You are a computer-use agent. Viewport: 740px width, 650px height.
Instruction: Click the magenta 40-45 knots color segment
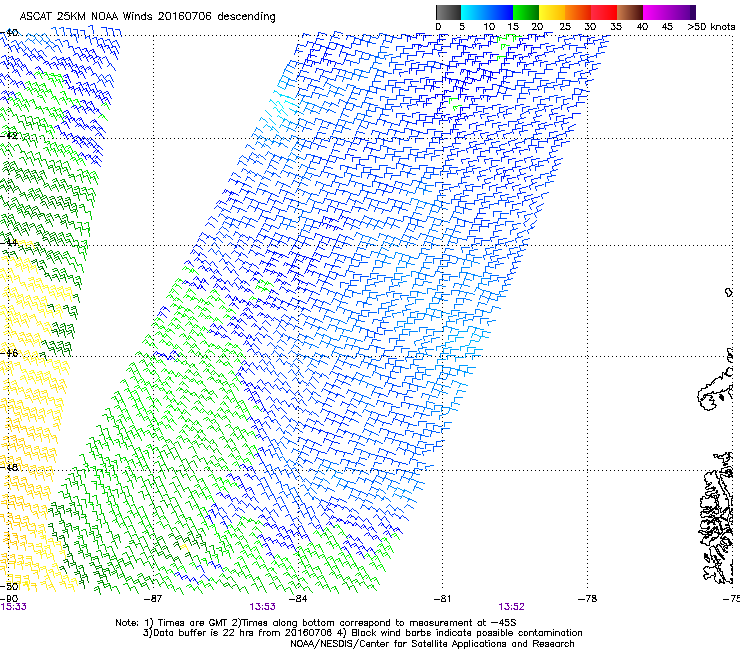tap(656, 12)
